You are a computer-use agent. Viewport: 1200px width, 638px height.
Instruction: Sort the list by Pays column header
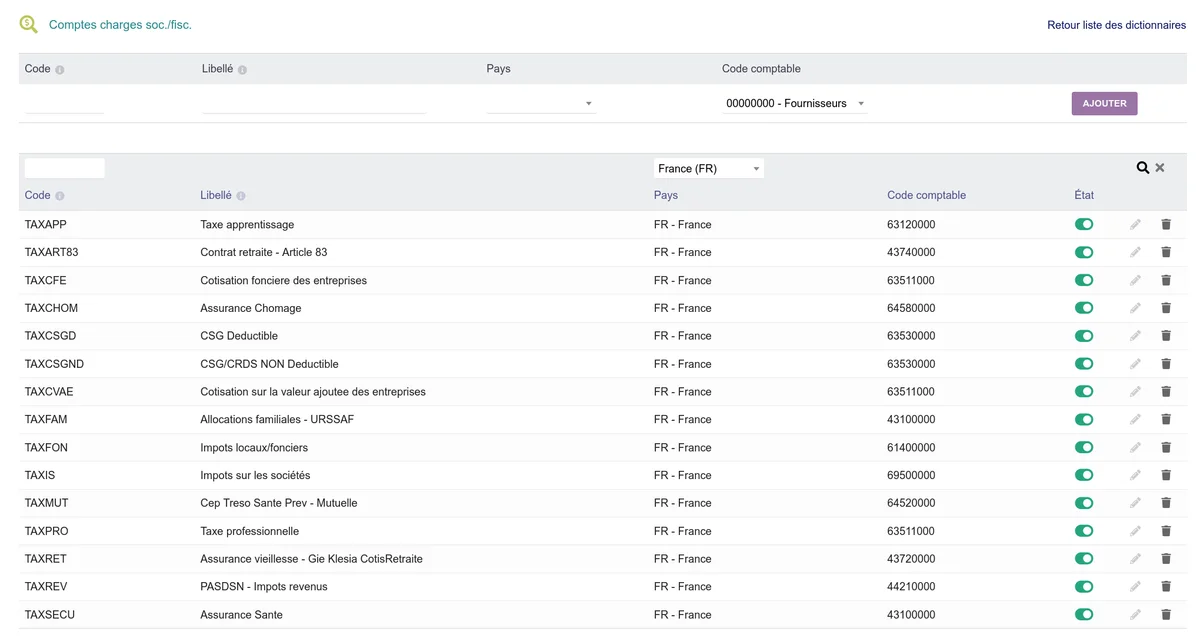pyautogui.click(x=666, y=196)
